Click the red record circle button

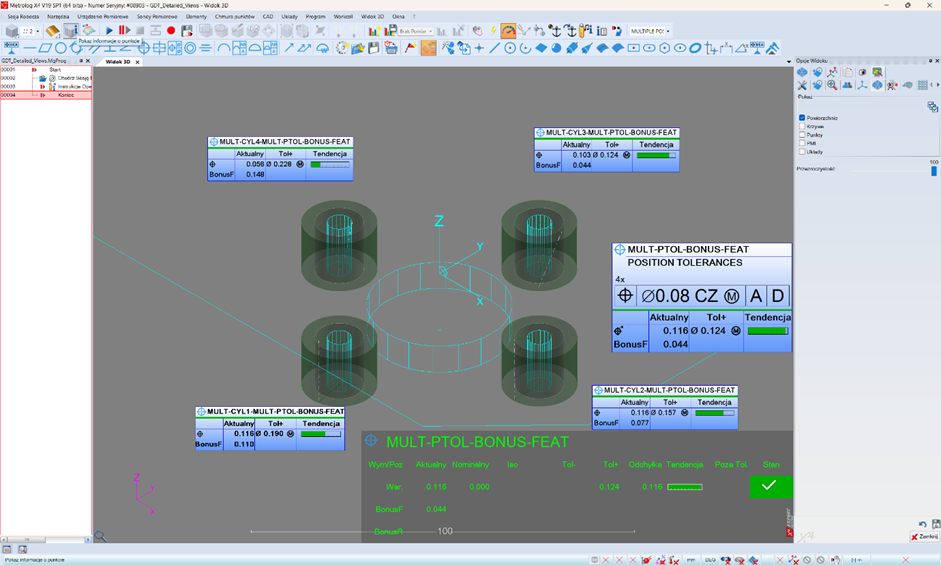[x=171, y=30]
